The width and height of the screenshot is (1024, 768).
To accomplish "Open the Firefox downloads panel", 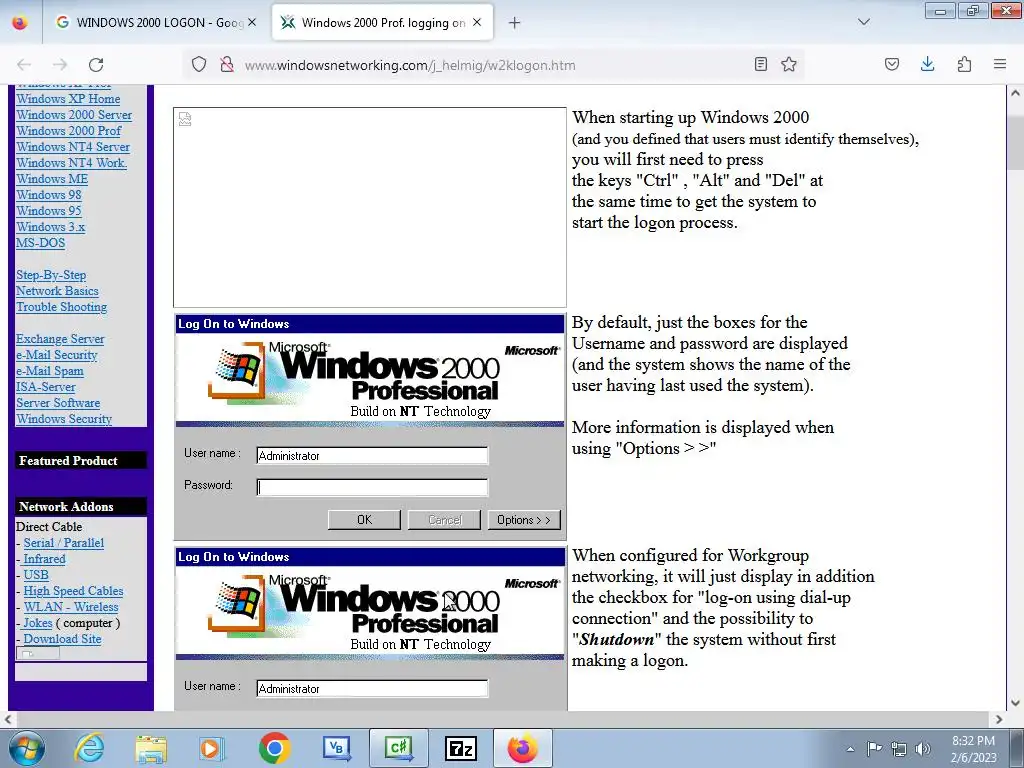I will (x=927, y=64).
